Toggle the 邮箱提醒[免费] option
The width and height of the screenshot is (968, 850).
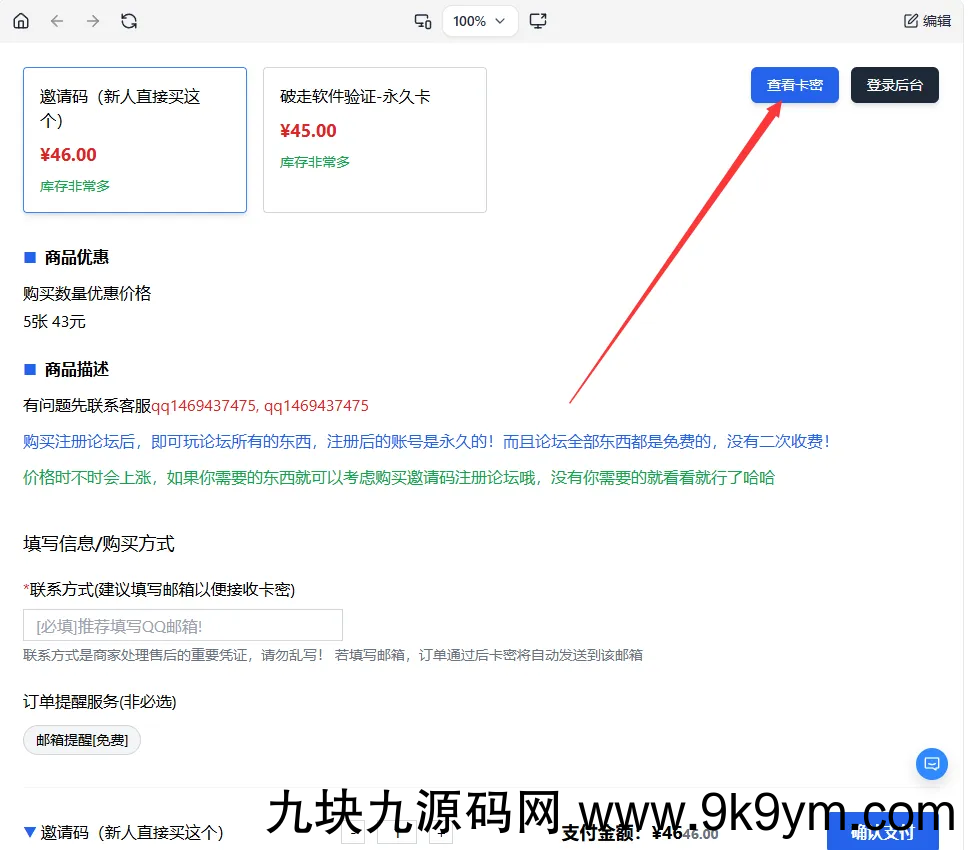(82, 740)
